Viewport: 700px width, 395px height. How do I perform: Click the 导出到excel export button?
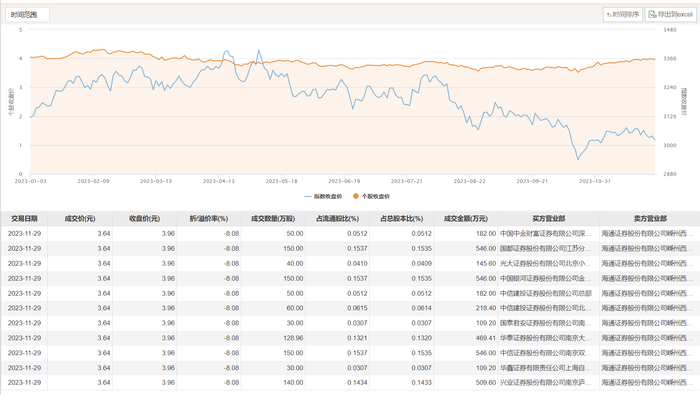[670, 15]
